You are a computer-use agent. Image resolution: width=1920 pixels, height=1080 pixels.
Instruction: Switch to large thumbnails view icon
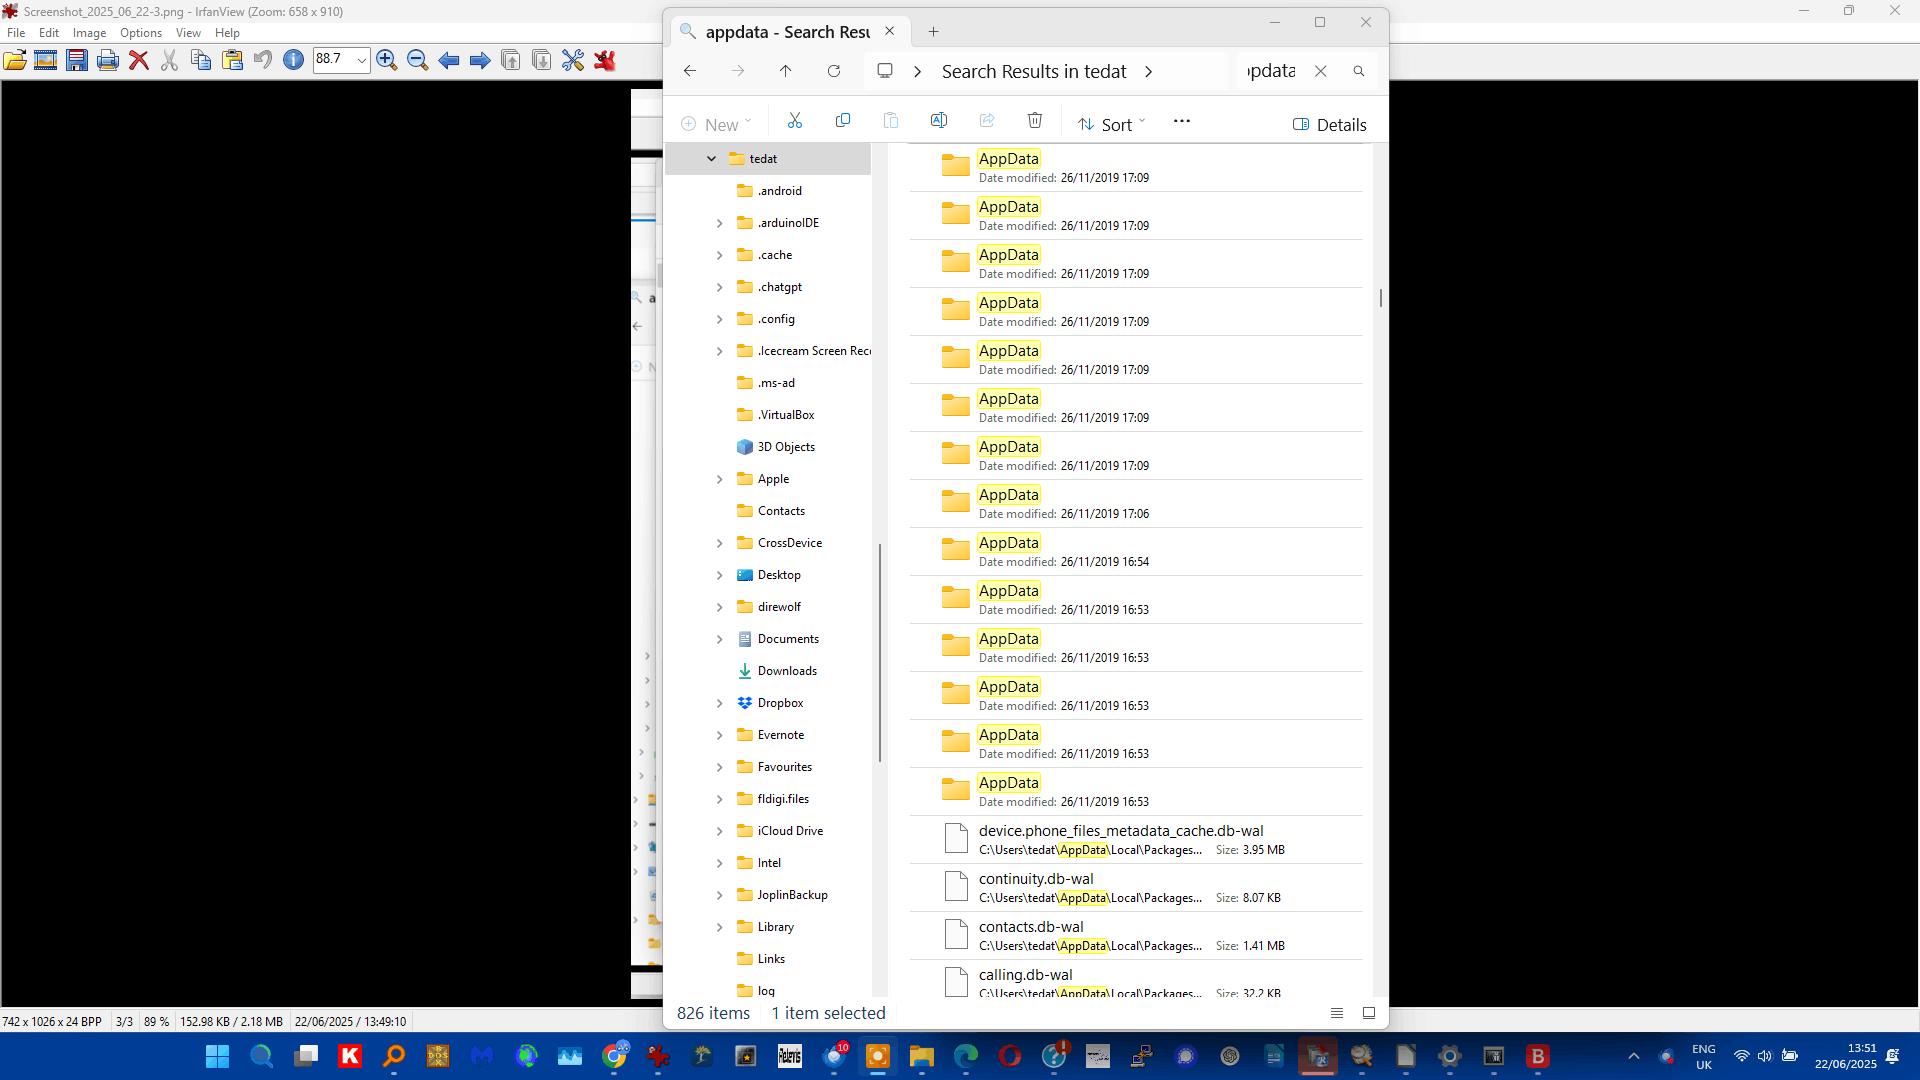tap(1369, 1013)
